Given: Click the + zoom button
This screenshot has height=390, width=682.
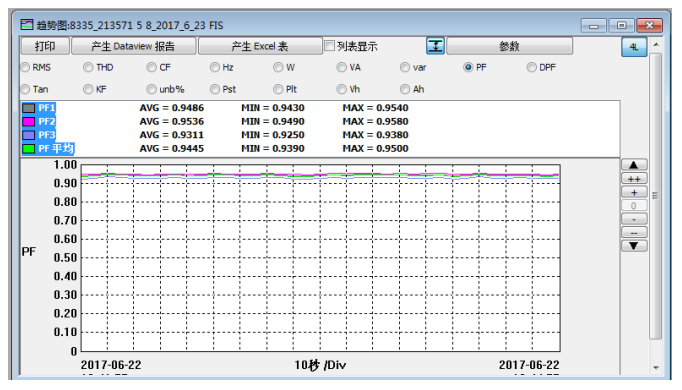Looking at the screenshot, I should tap(634, 192).
